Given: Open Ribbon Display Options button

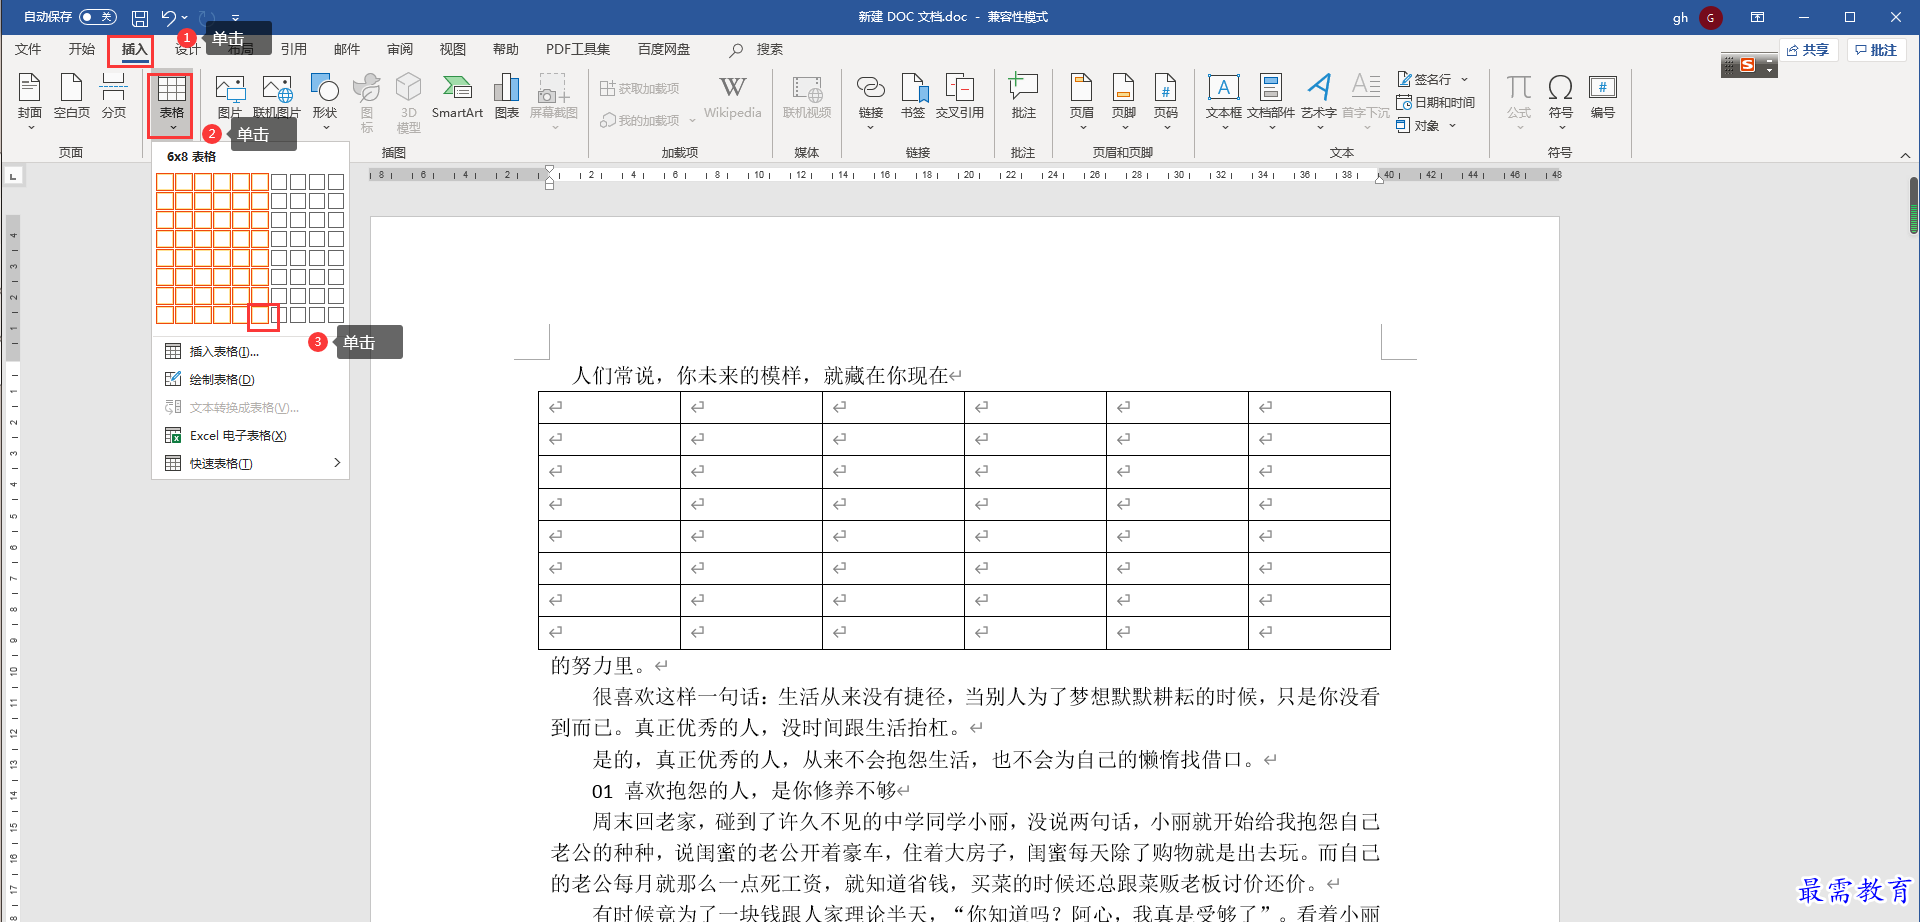Looking at the screenshot, I should tap(1757, 17).
